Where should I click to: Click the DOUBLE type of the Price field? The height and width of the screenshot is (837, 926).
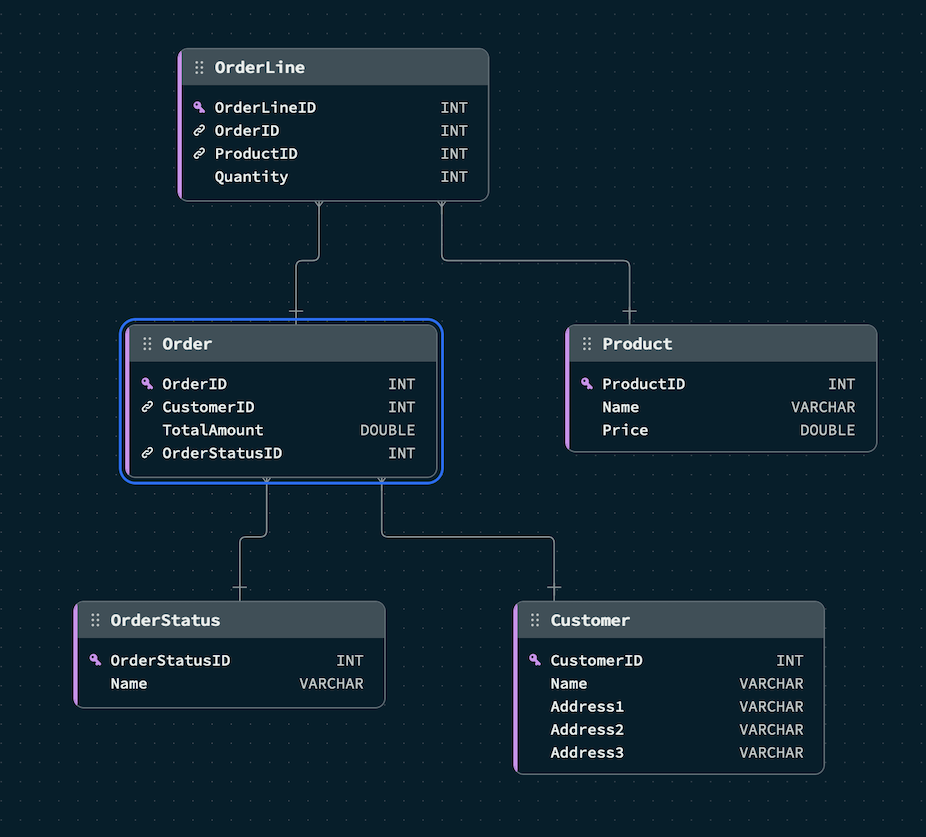click(827, 430)
